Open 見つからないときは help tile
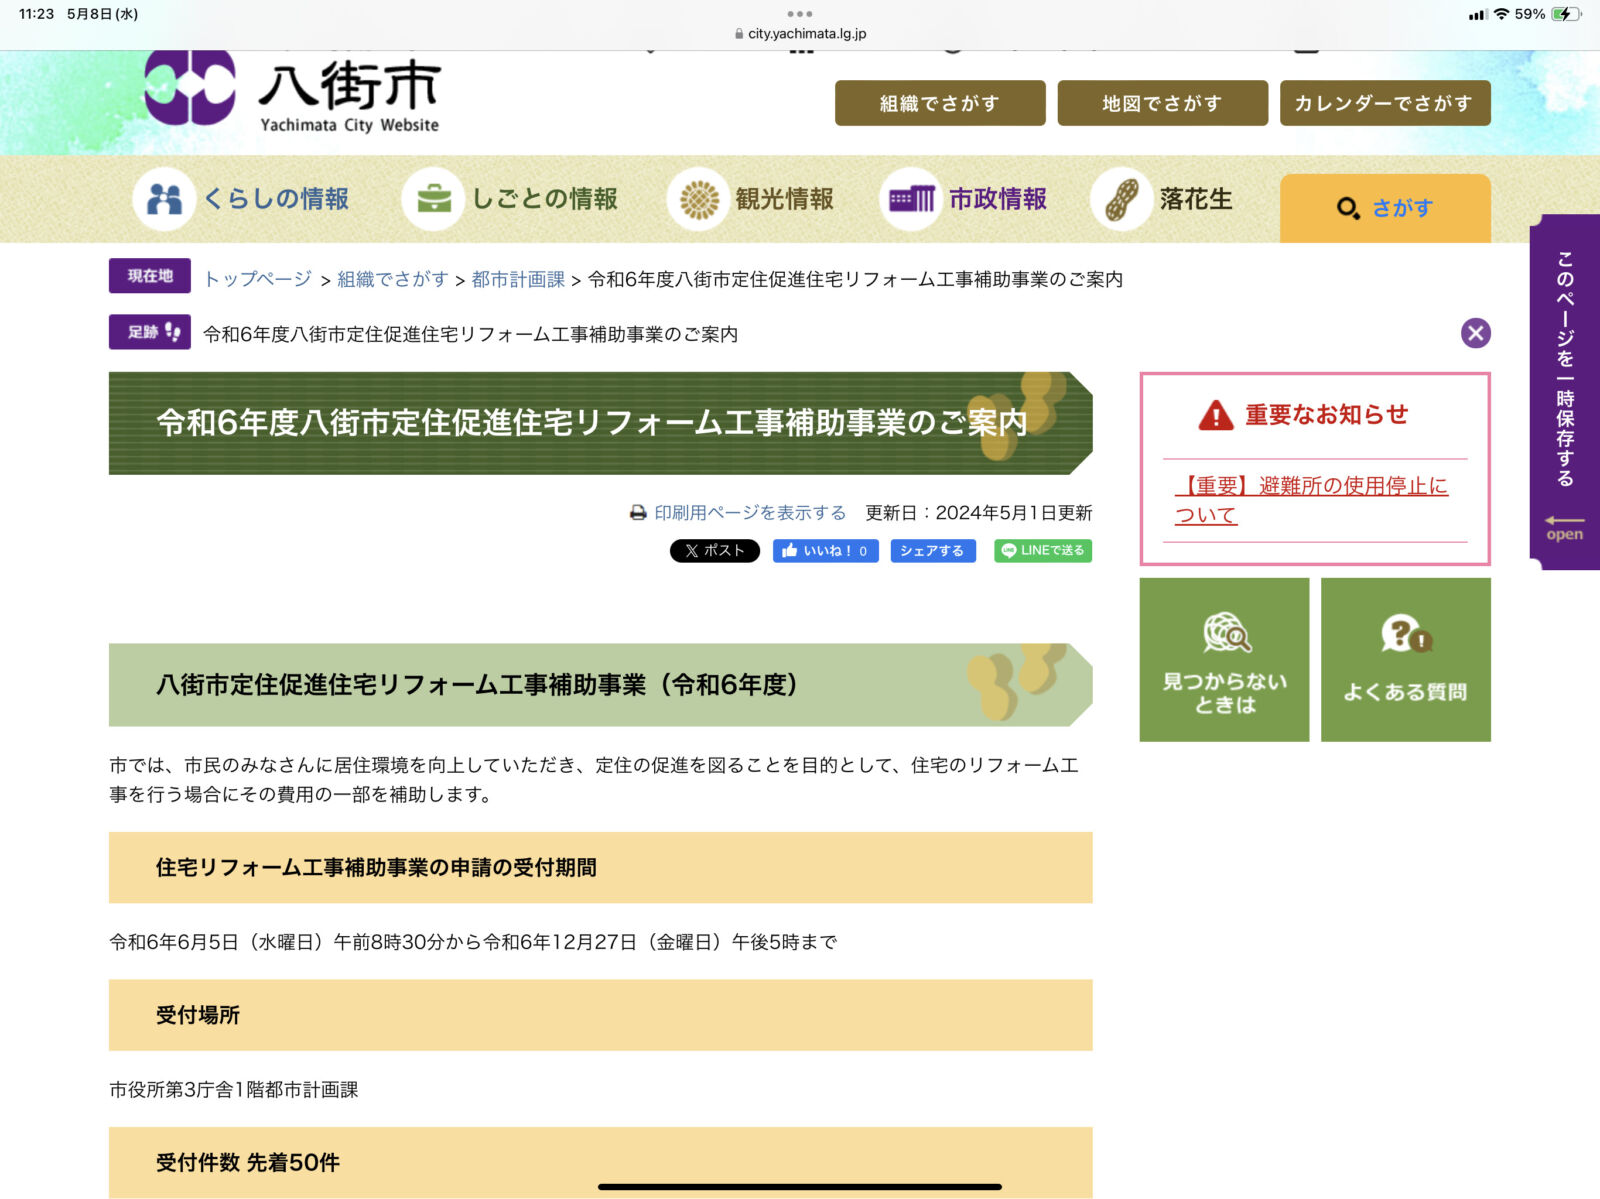 1224,660
